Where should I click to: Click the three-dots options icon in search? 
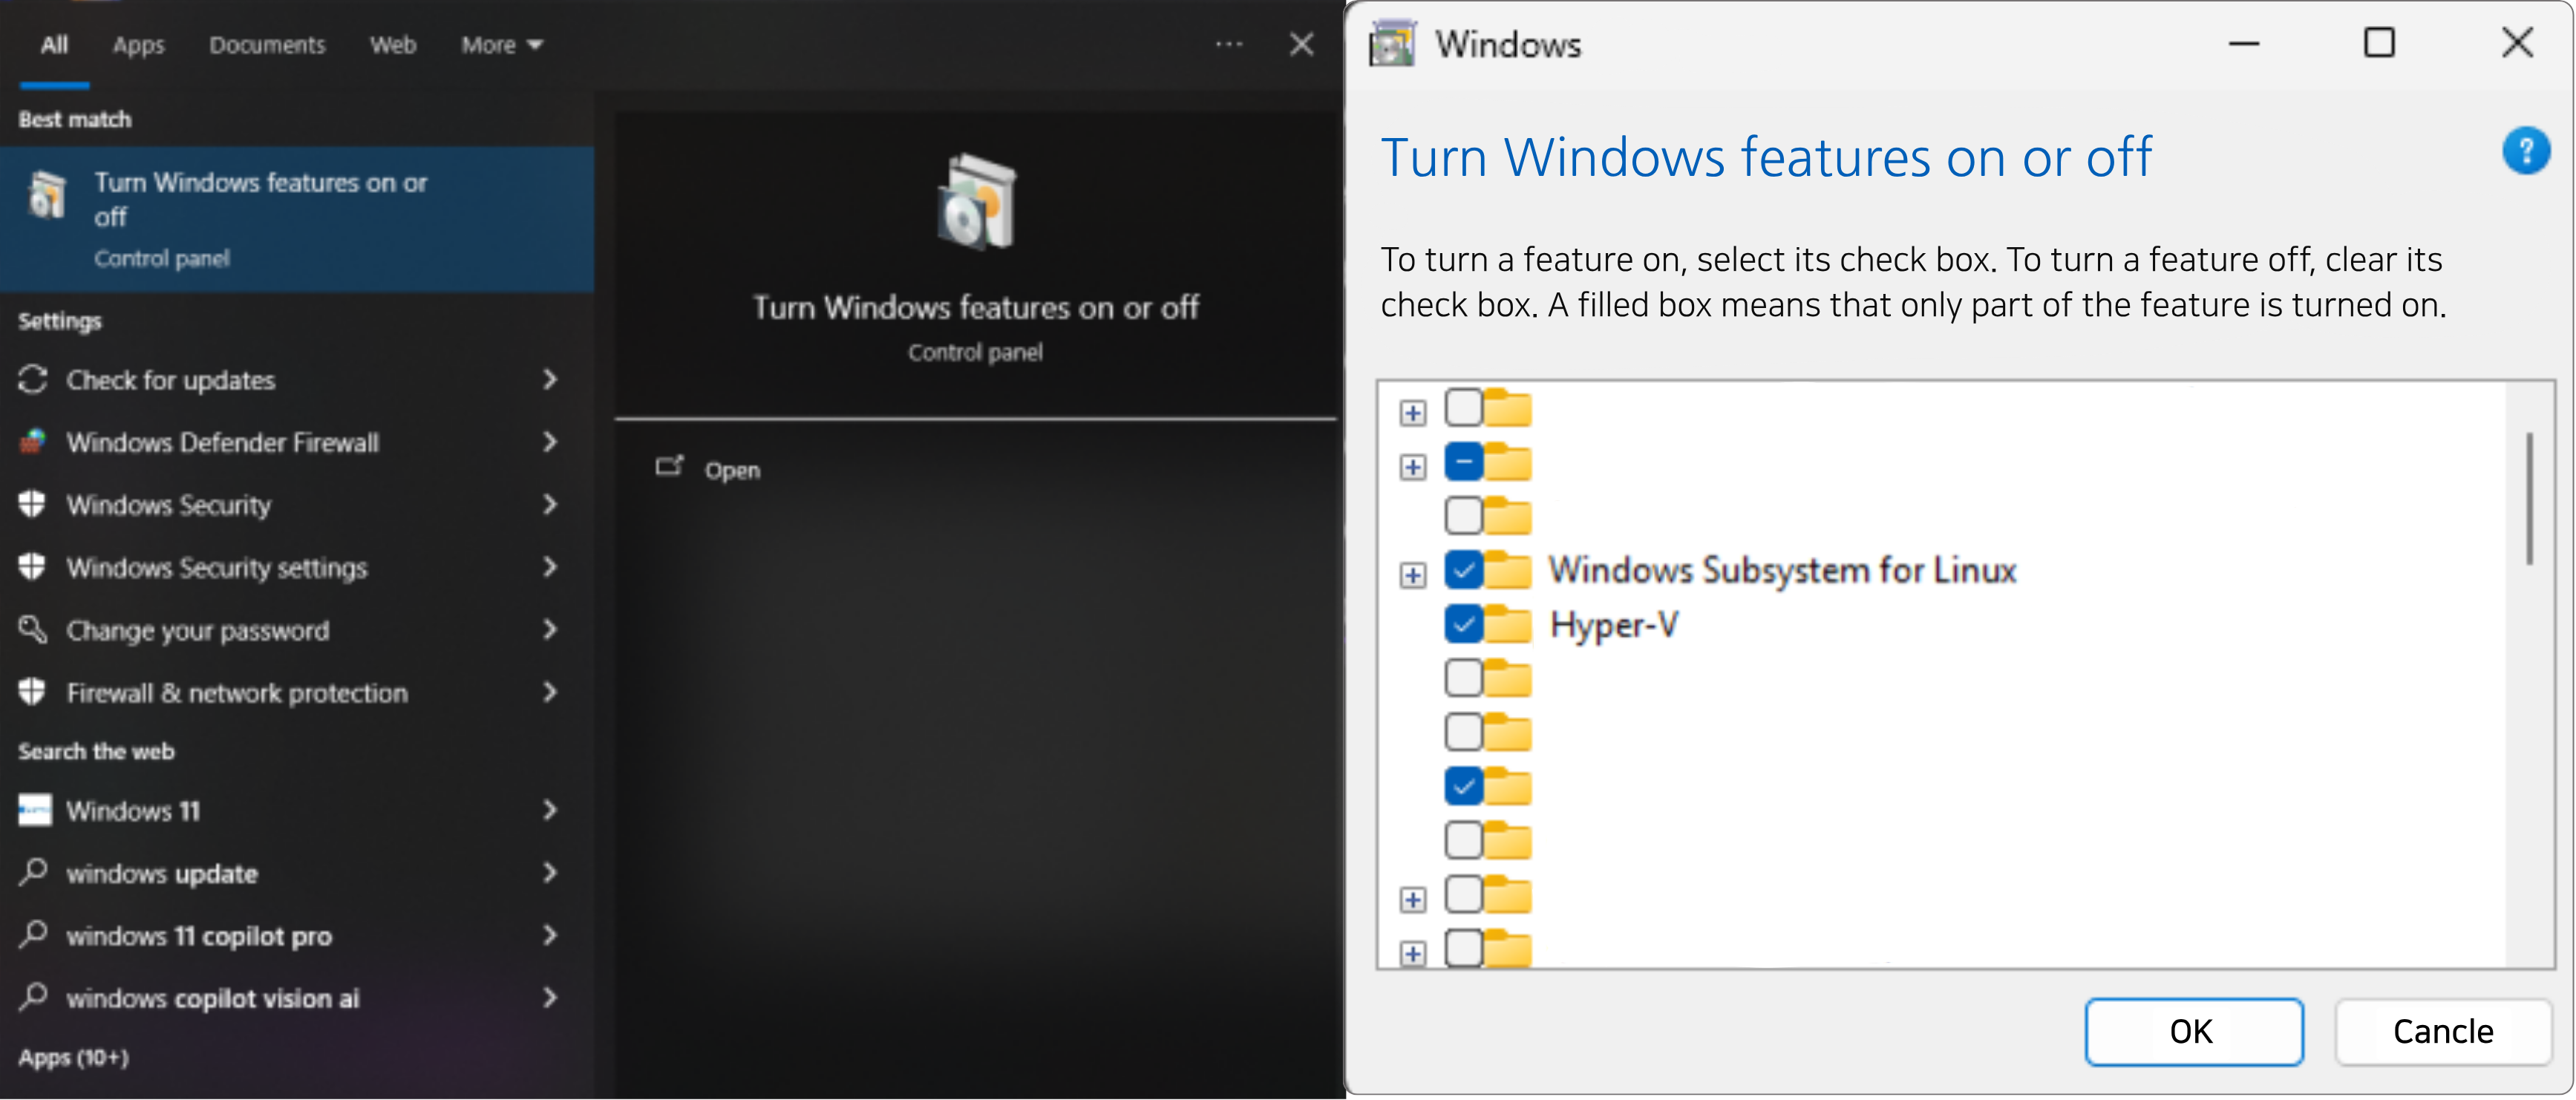(x=1229, y=44)
